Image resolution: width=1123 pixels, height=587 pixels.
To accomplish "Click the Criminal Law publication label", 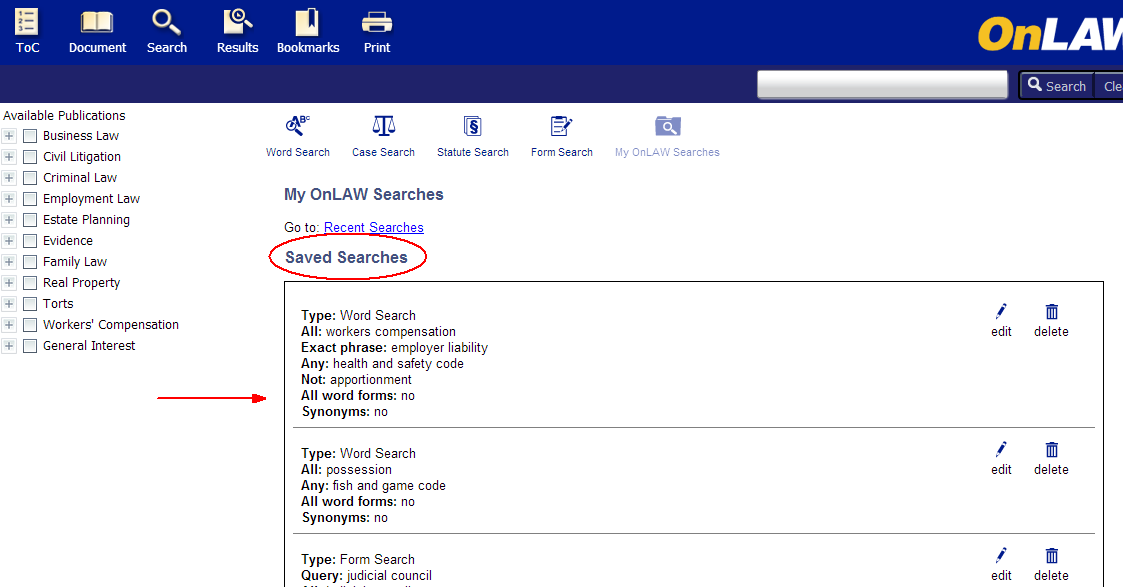I will [x=79, y=178].
